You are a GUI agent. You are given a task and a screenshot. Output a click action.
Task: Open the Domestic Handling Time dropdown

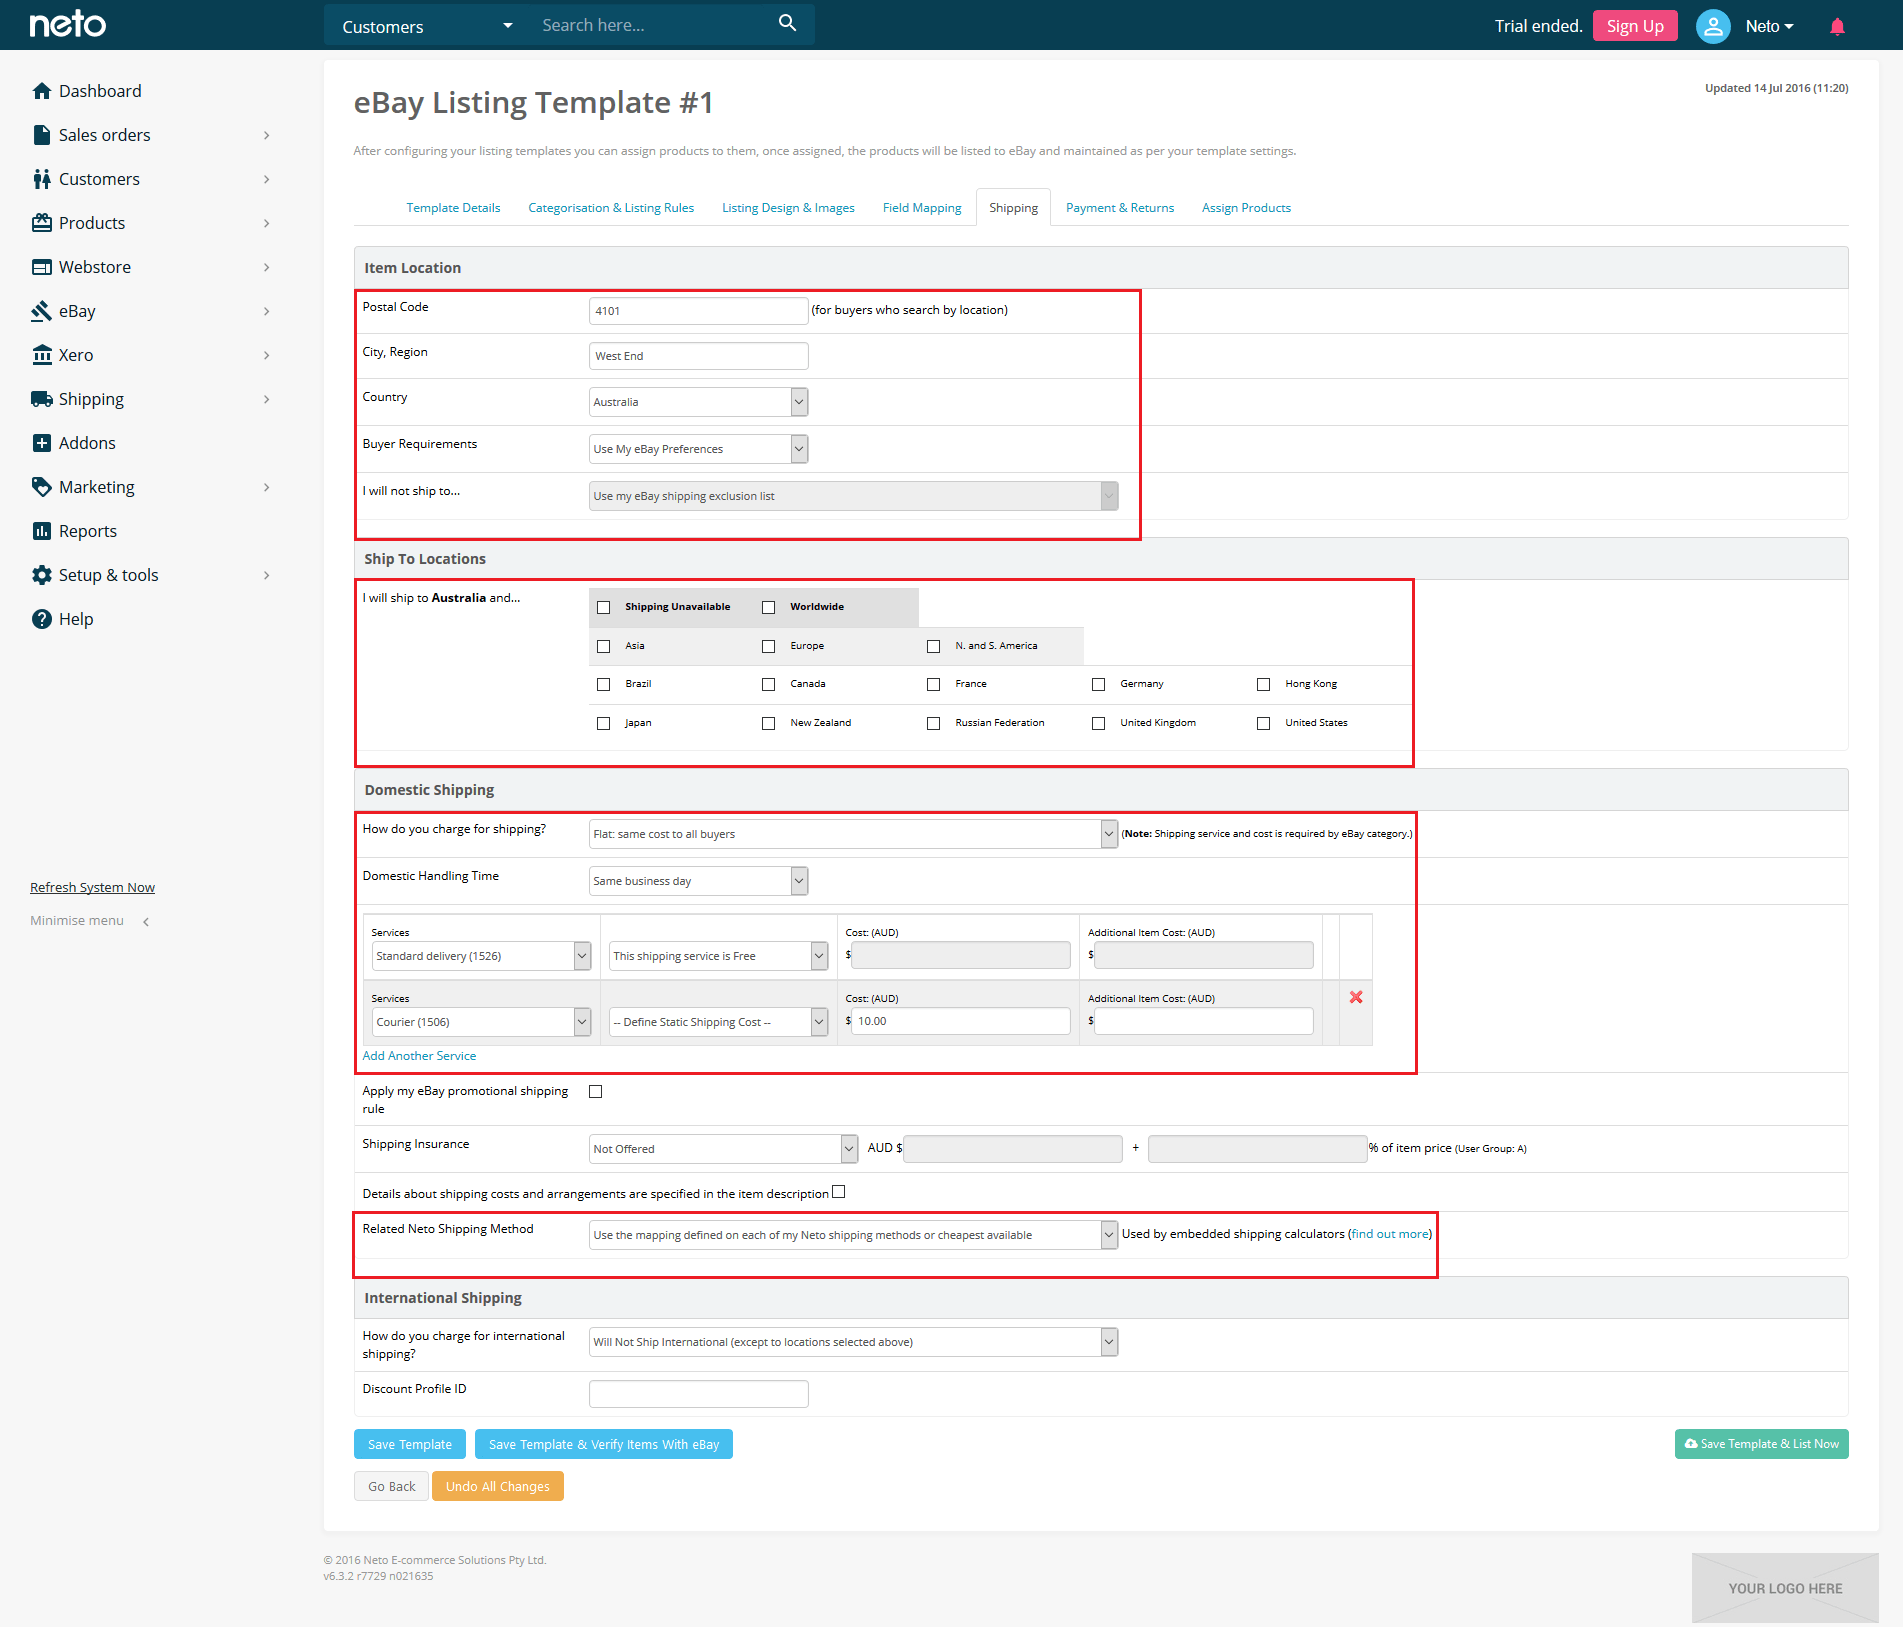pyautogui.click(x=698, y=881)
